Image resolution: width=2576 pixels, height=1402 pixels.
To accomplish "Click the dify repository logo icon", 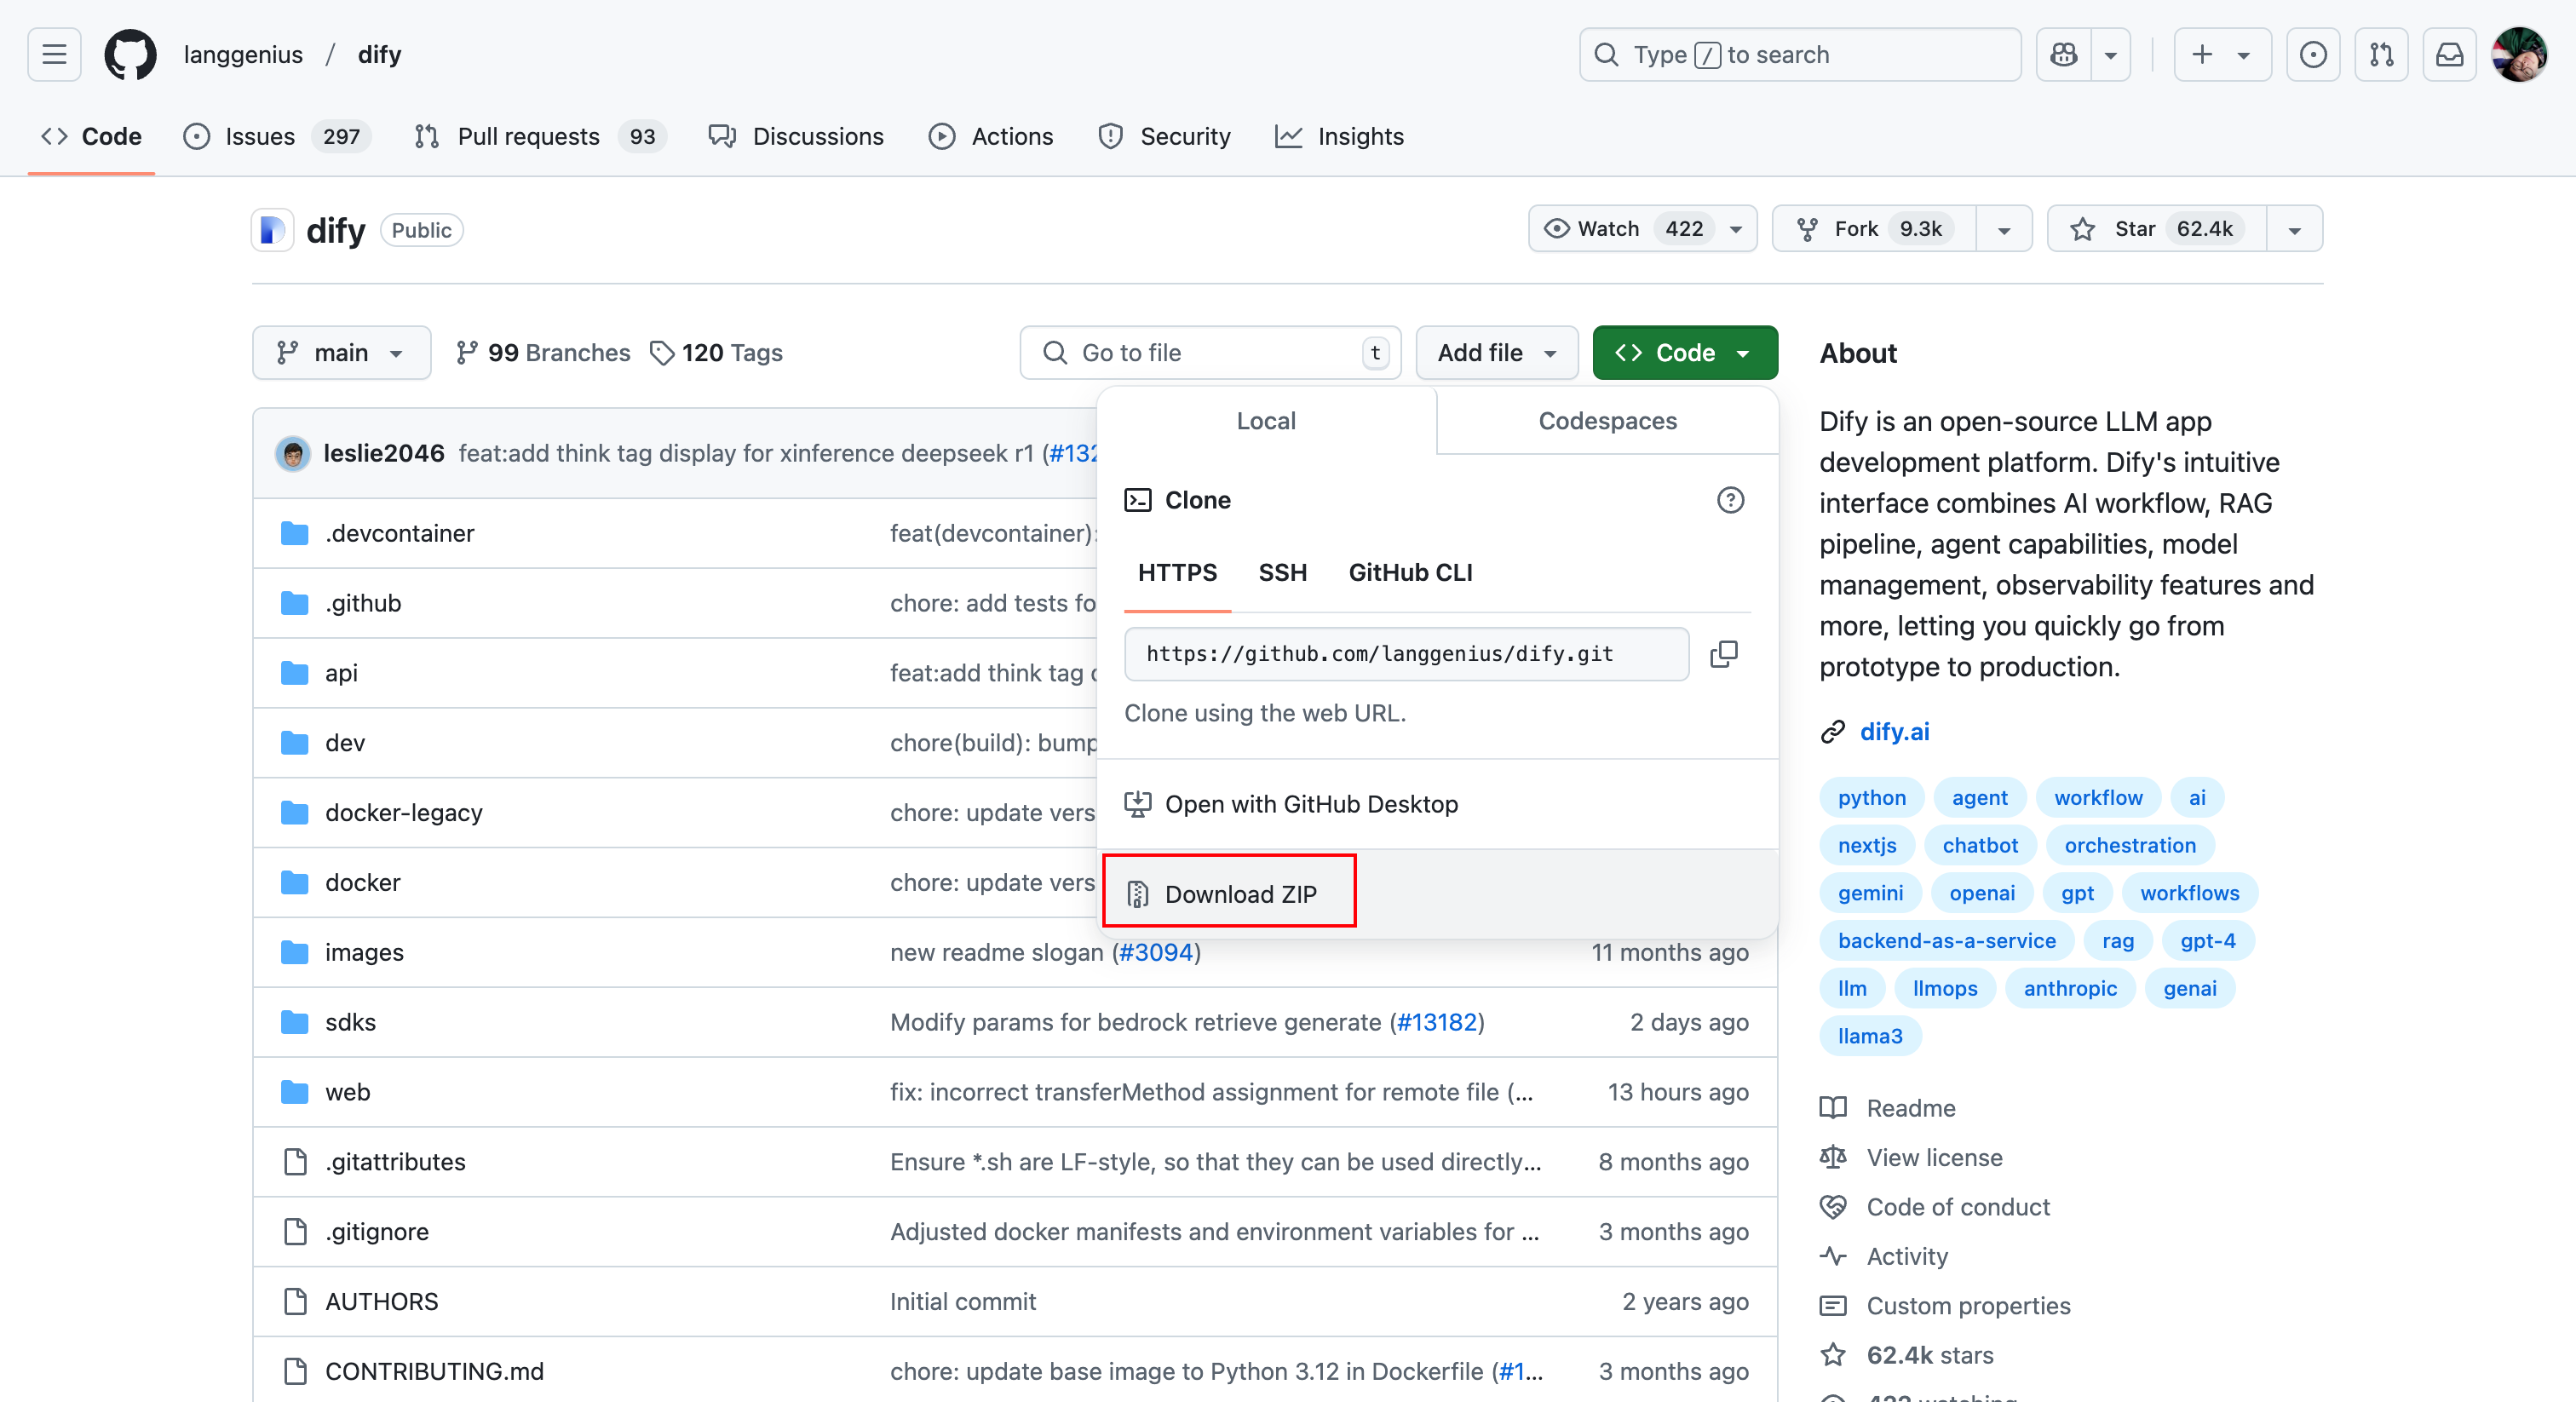I will pos(272,230).
